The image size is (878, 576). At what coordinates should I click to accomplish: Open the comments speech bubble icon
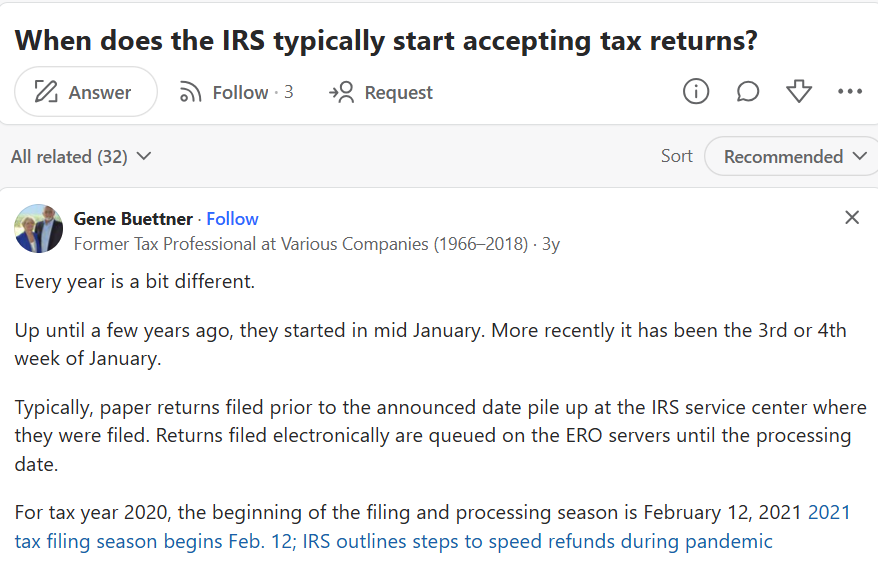coord(748,91)
